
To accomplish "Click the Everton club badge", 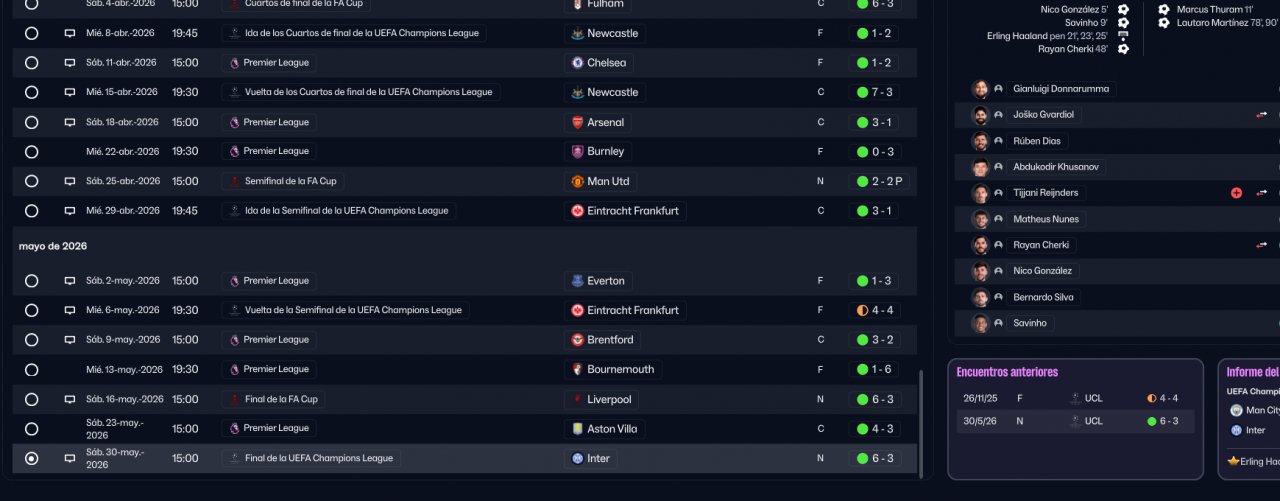I will click(577, 281).
